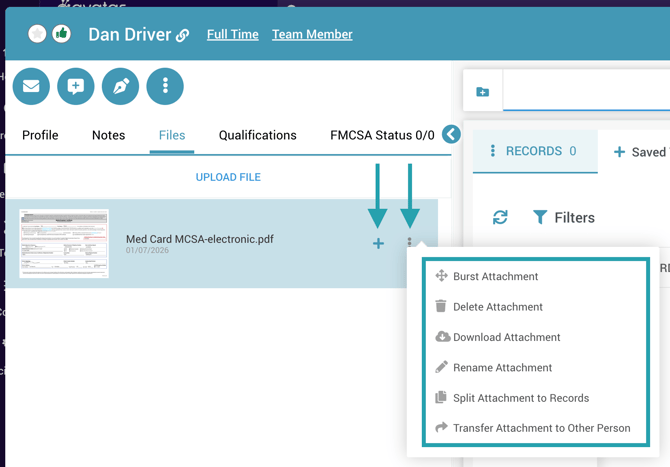The width and height of the screenshot is (670, 467).
Task: Click the plus icon on Med Card file row
Action: (378, 243)
